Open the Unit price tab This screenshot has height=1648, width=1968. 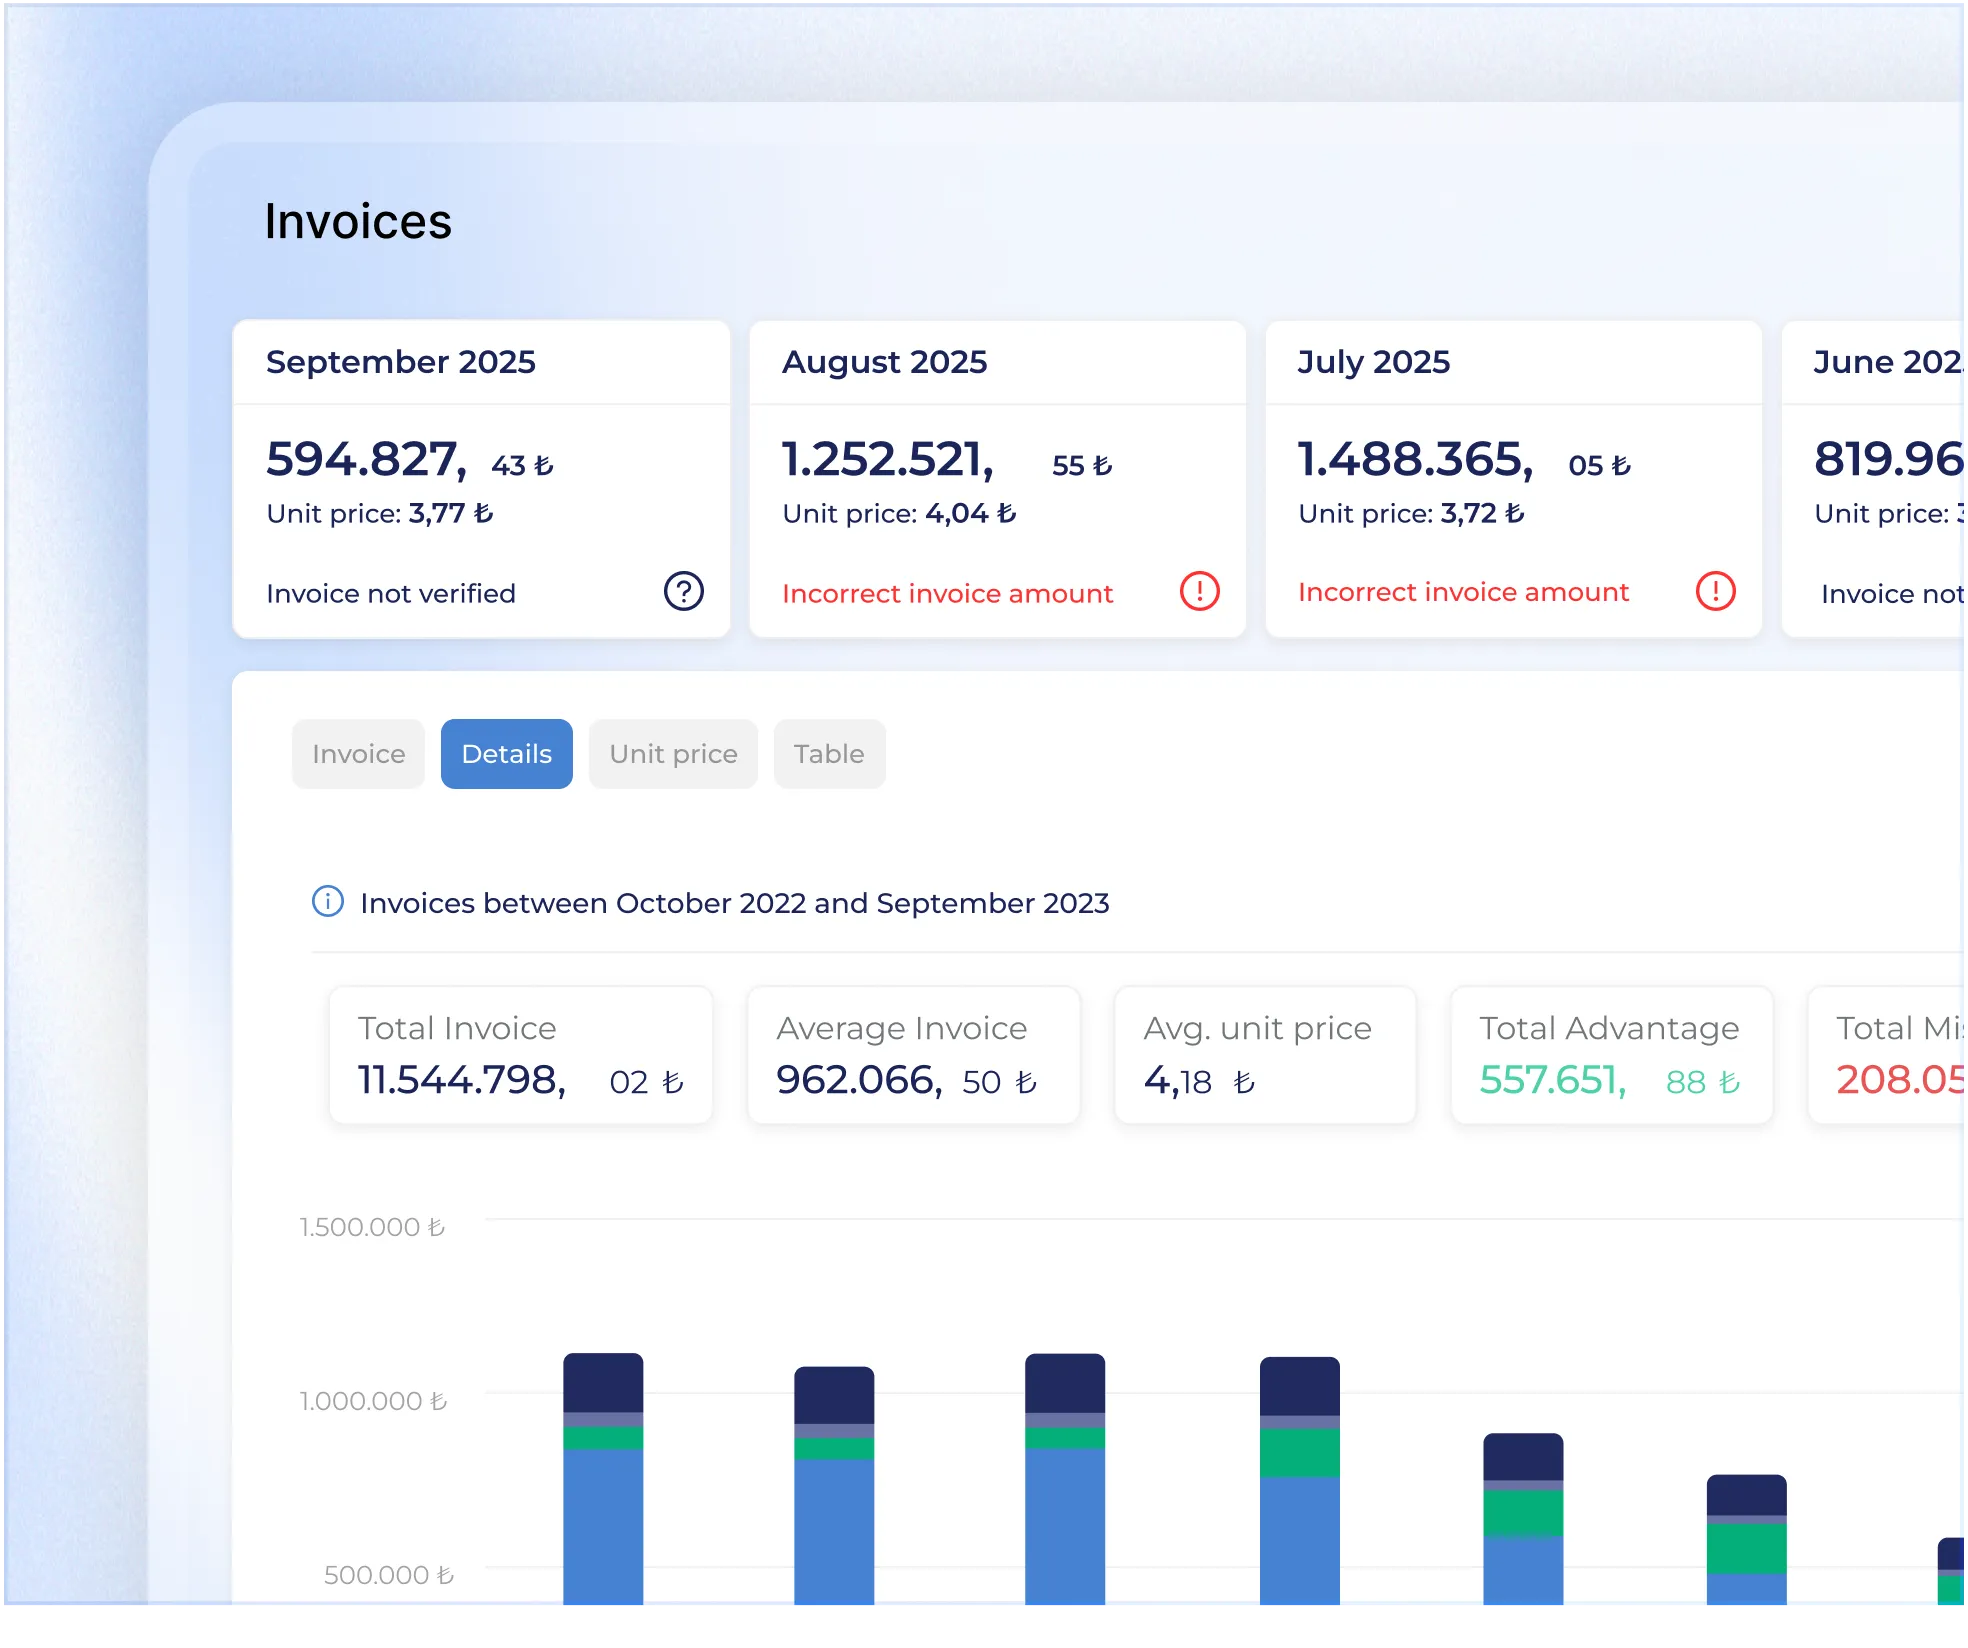point(673,754)
